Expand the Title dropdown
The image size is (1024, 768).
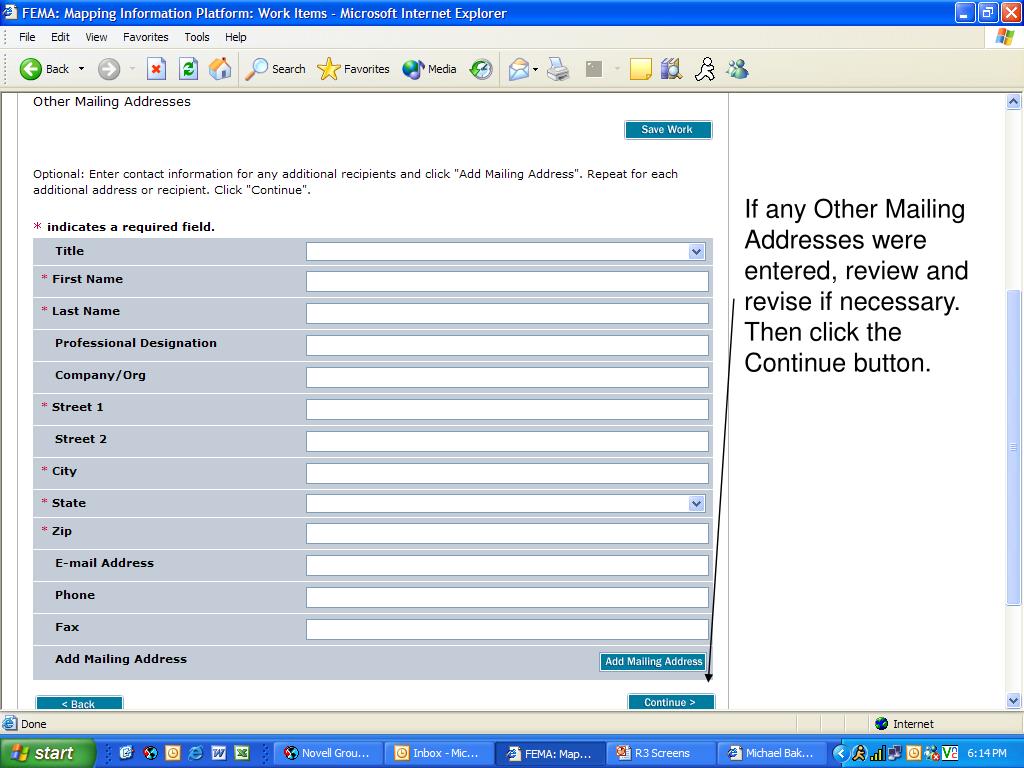[696, 251]
